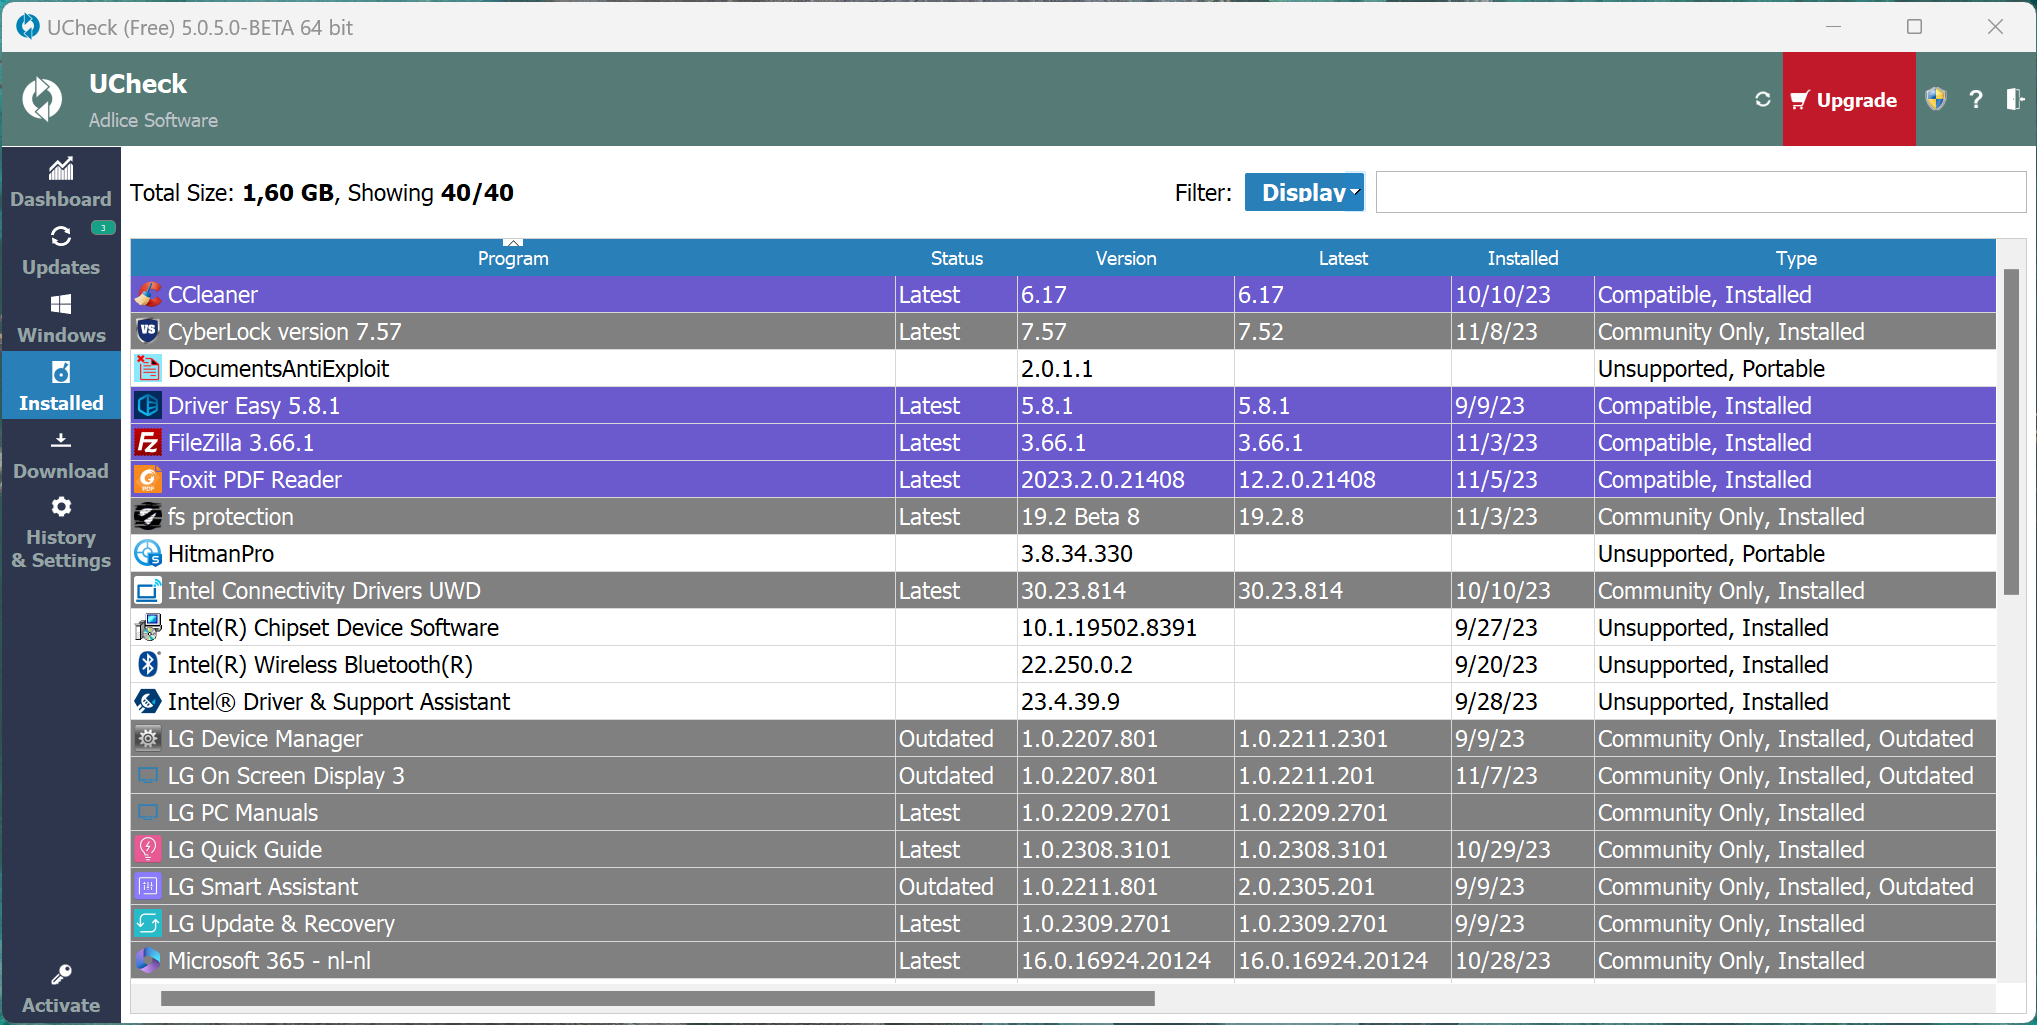Click the refresh icon in header
The image size is (2037, 1025).
coord(1762,100)
